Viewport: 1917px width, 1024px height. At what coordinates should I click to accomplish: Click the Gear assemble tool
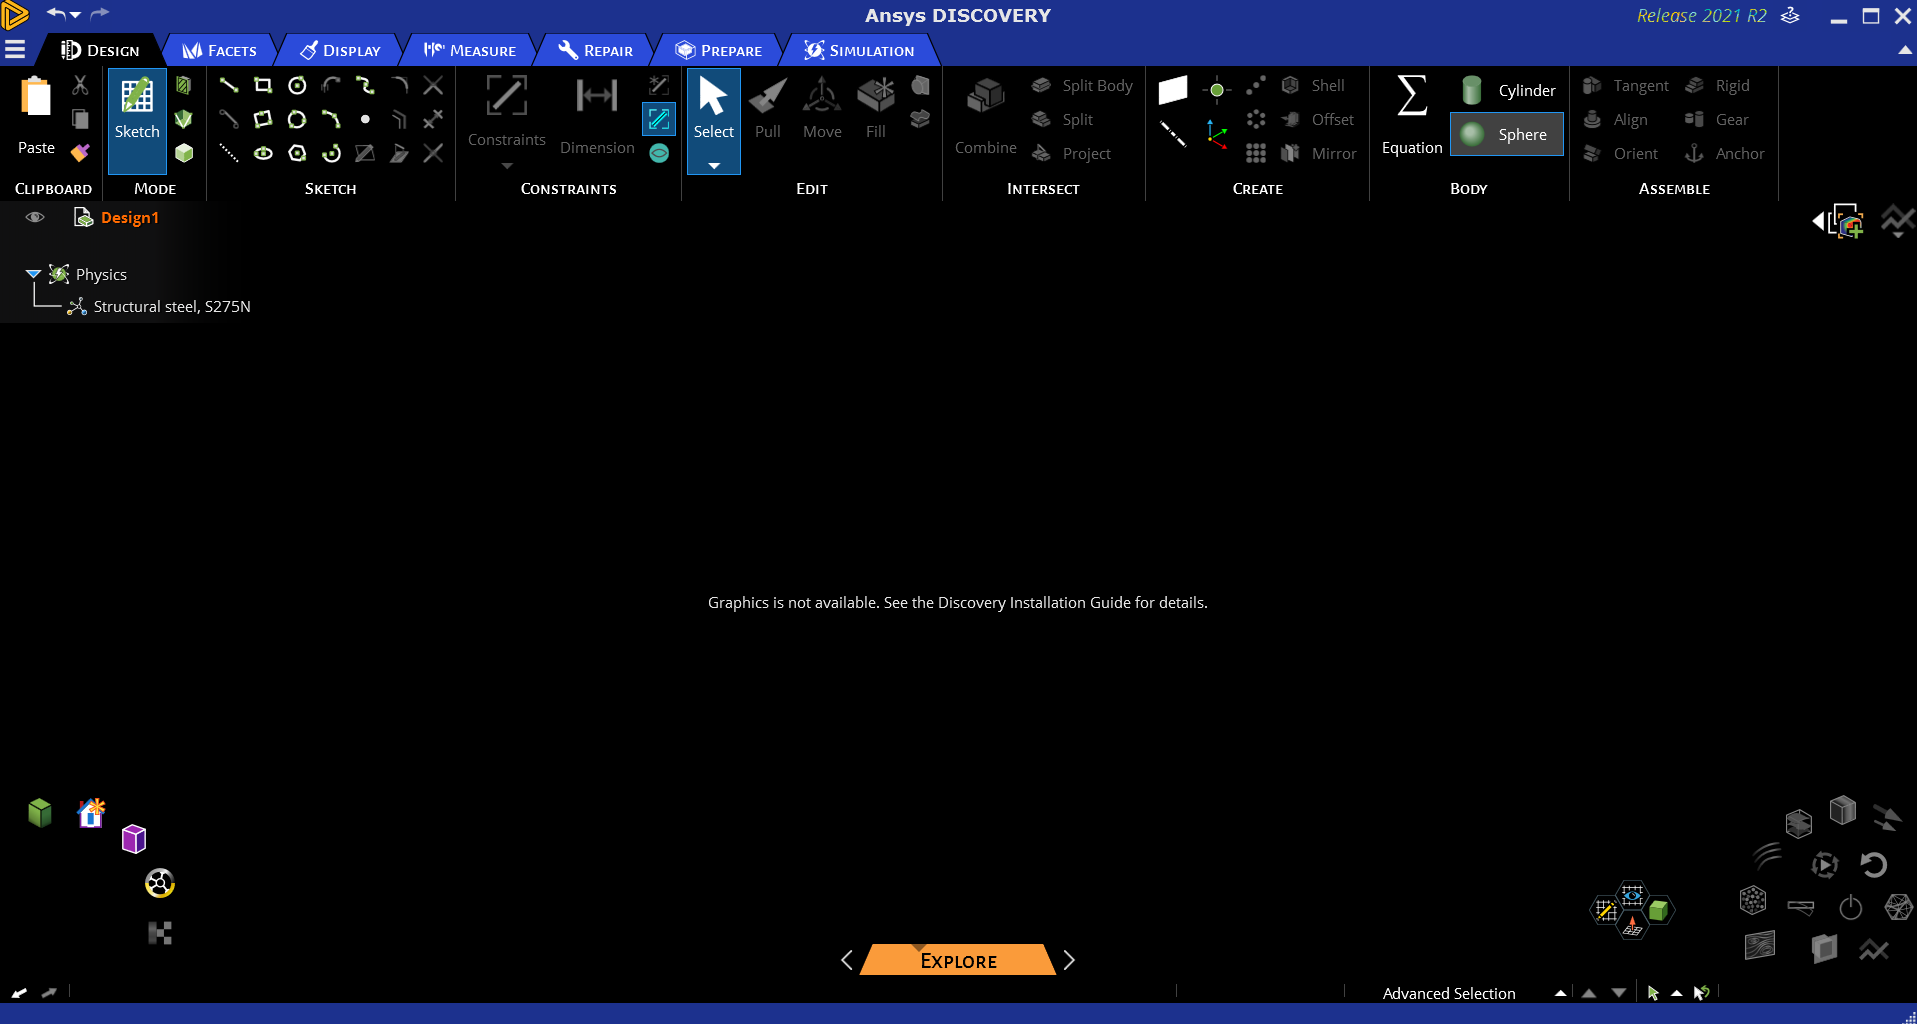(x=1717, y=120)
